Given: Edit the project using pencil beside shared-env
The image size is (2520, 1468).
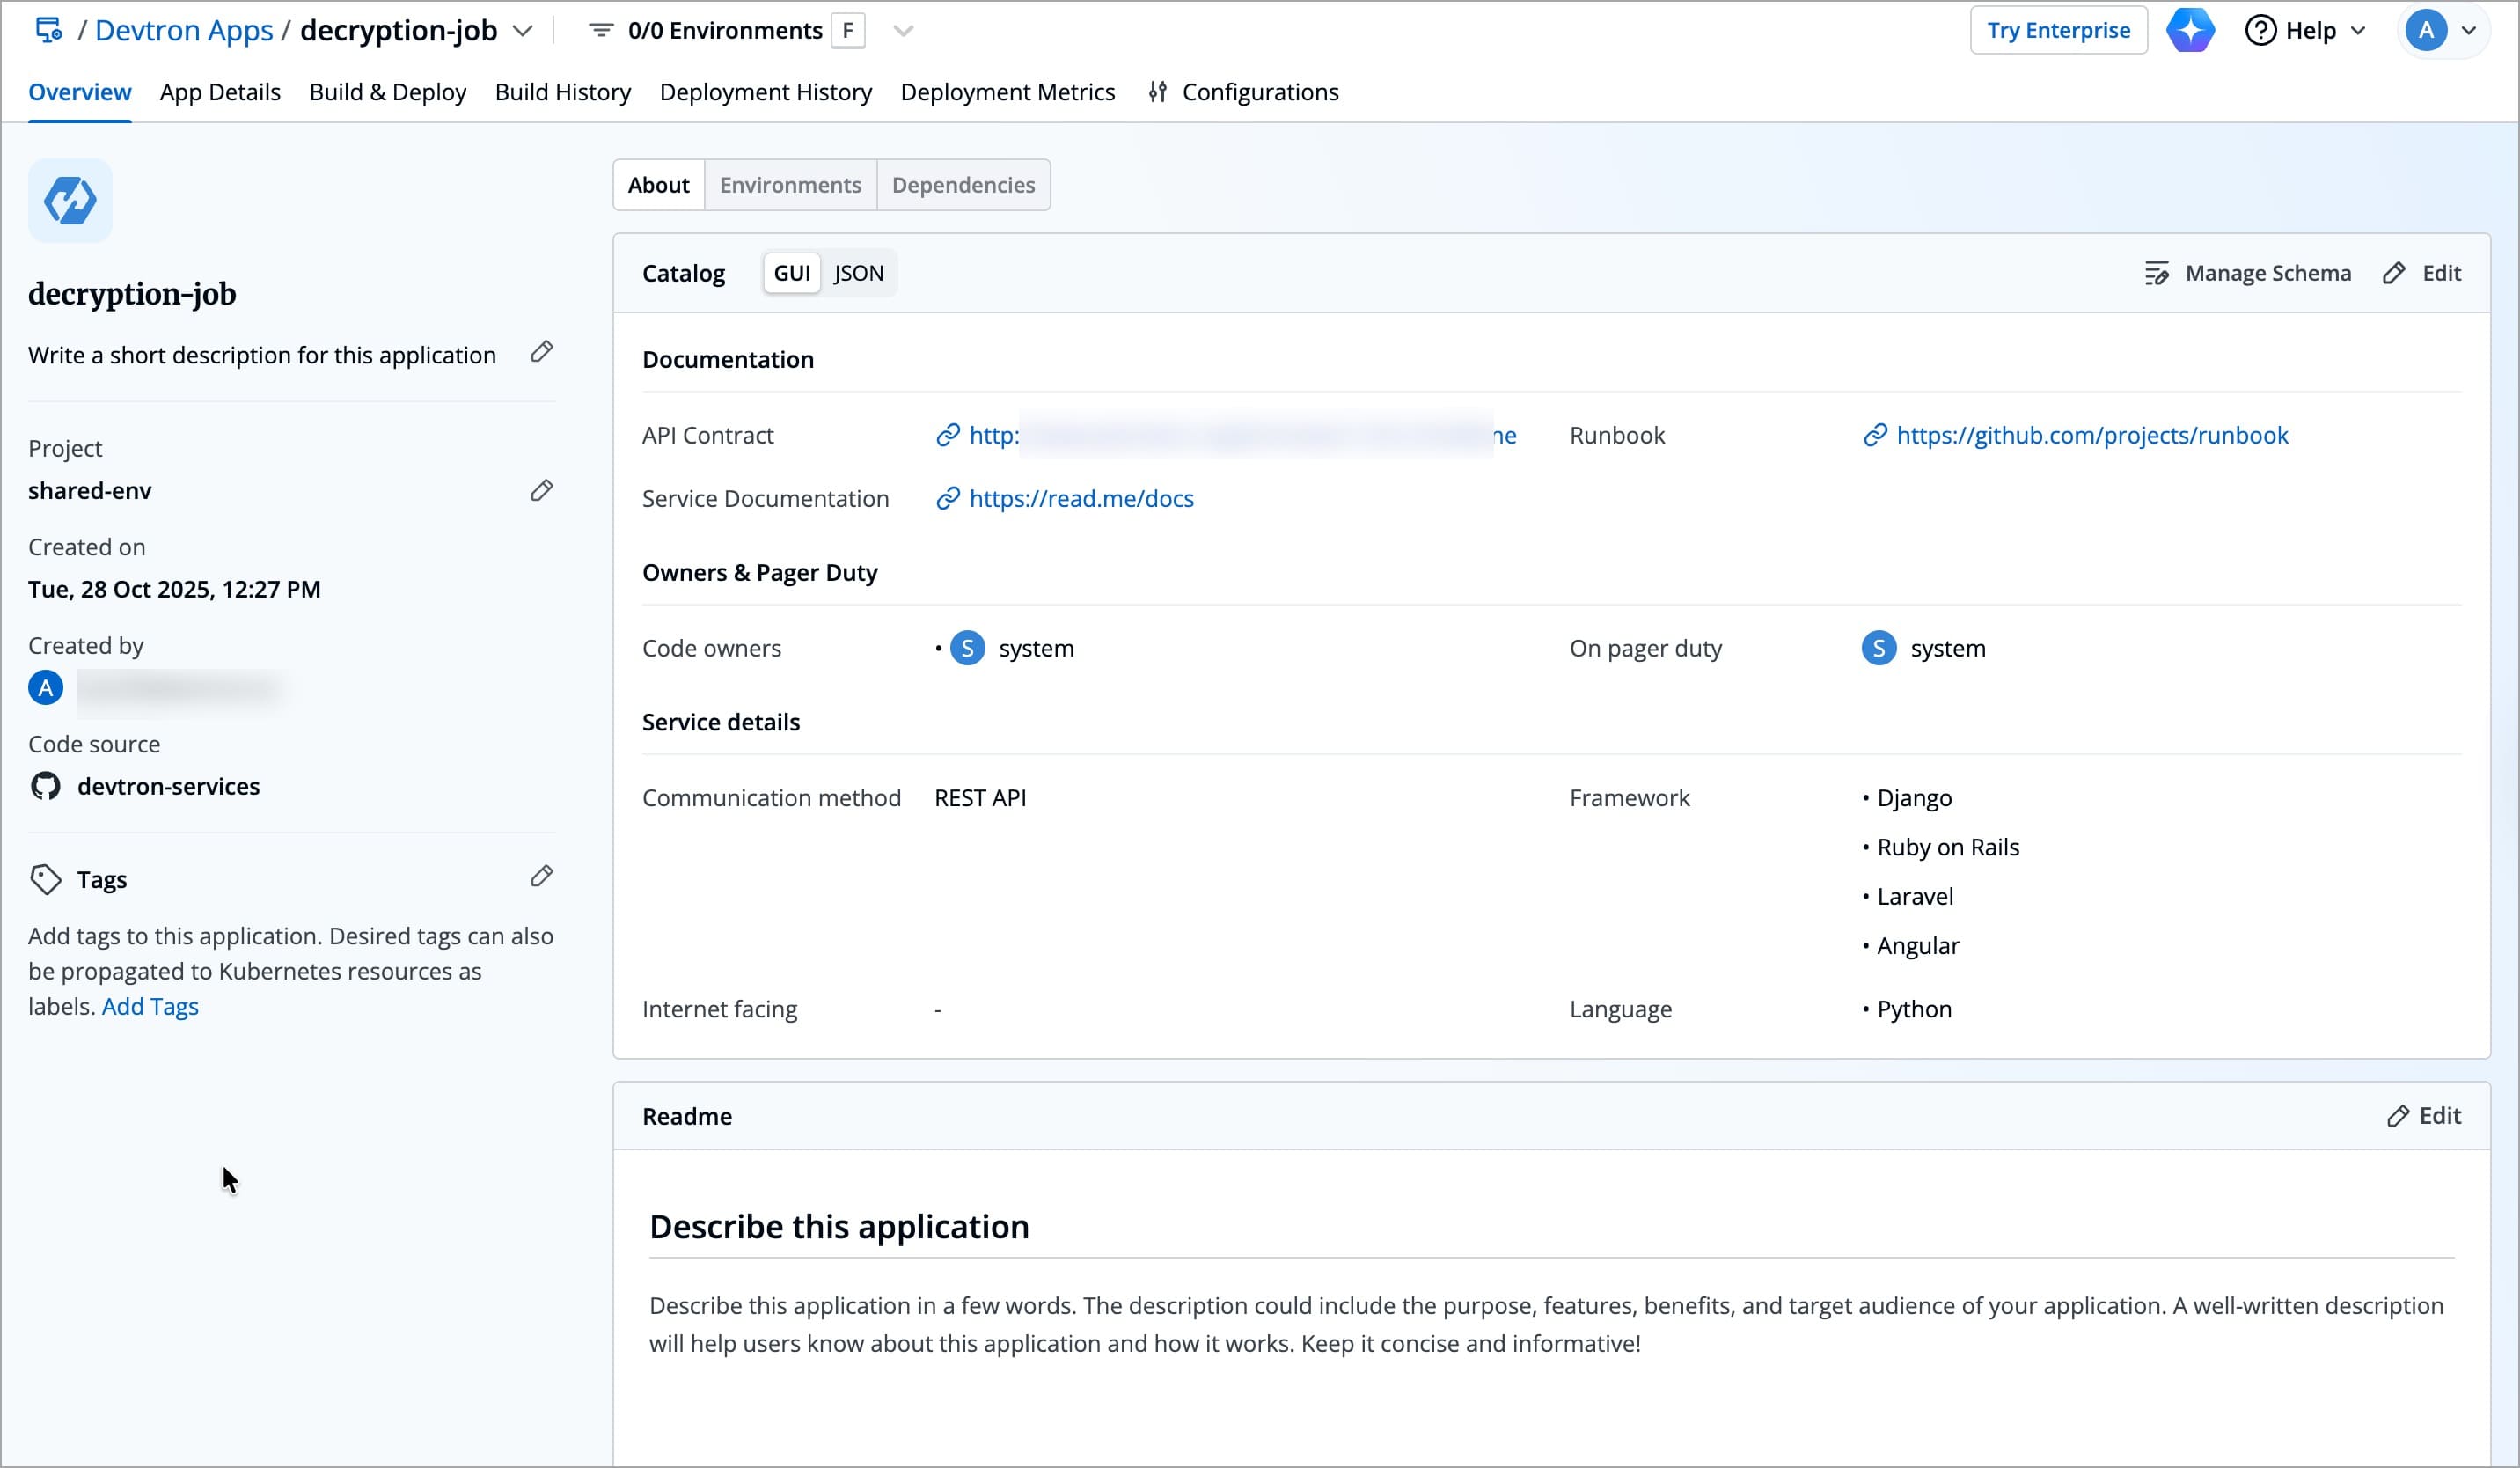Looking at the screenshot, I should coord(541,490).
